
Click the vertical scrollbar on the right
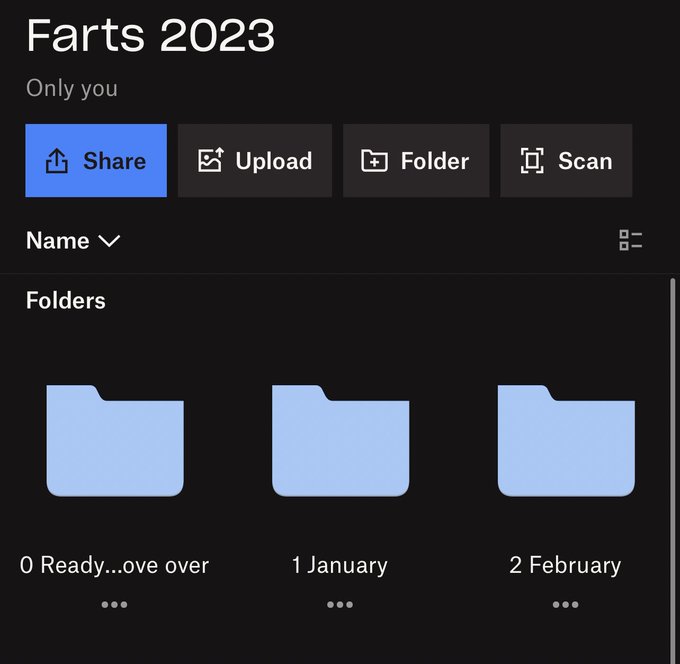coord(673,471)
